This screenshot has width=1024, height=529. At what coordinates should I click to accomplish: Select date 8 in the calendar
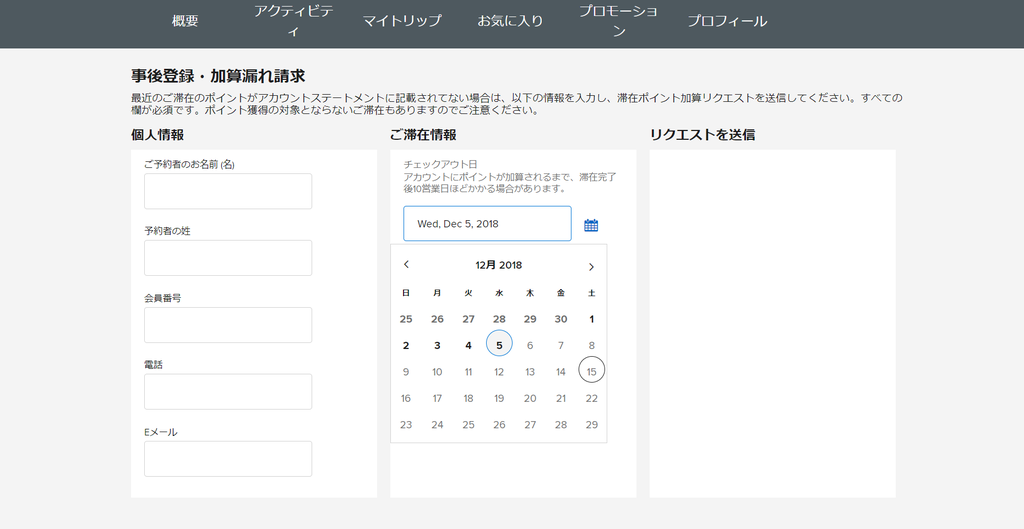pos(592,345)
